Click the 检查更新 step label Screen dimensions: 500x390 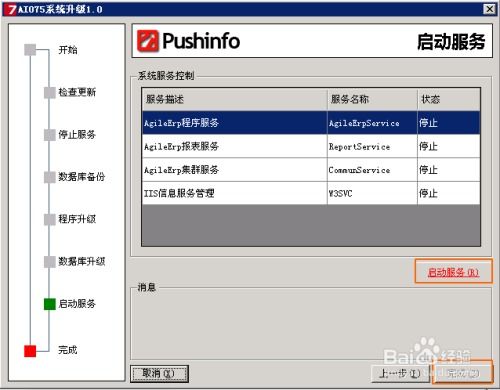77,92
